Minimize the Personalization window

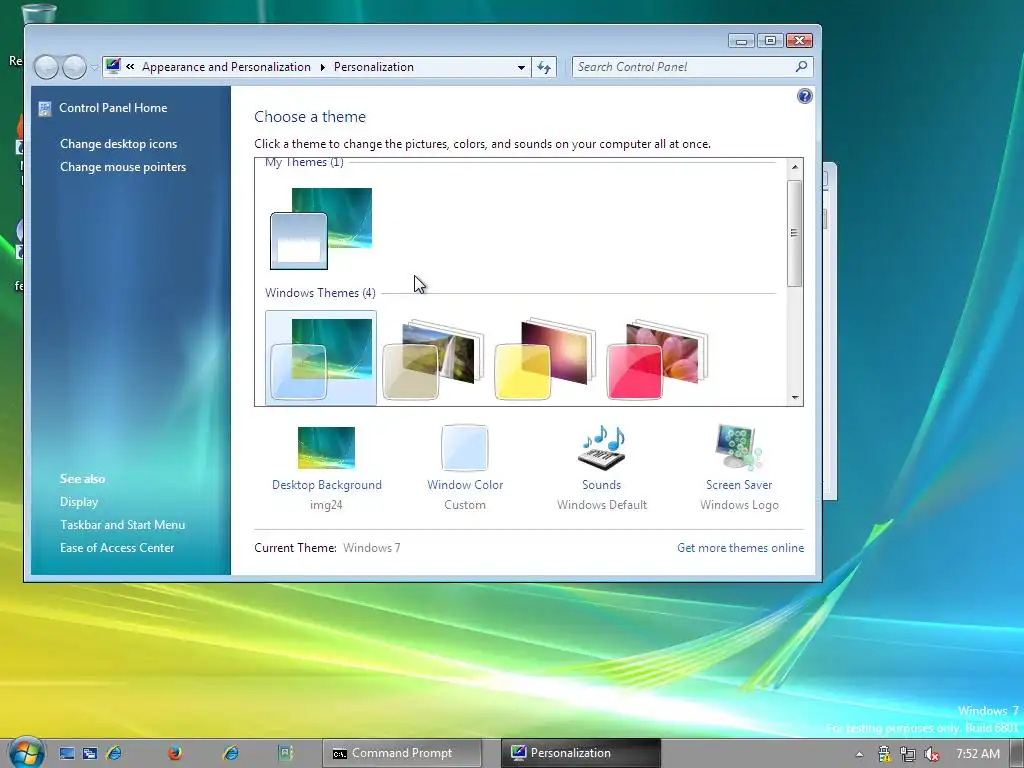741,40
